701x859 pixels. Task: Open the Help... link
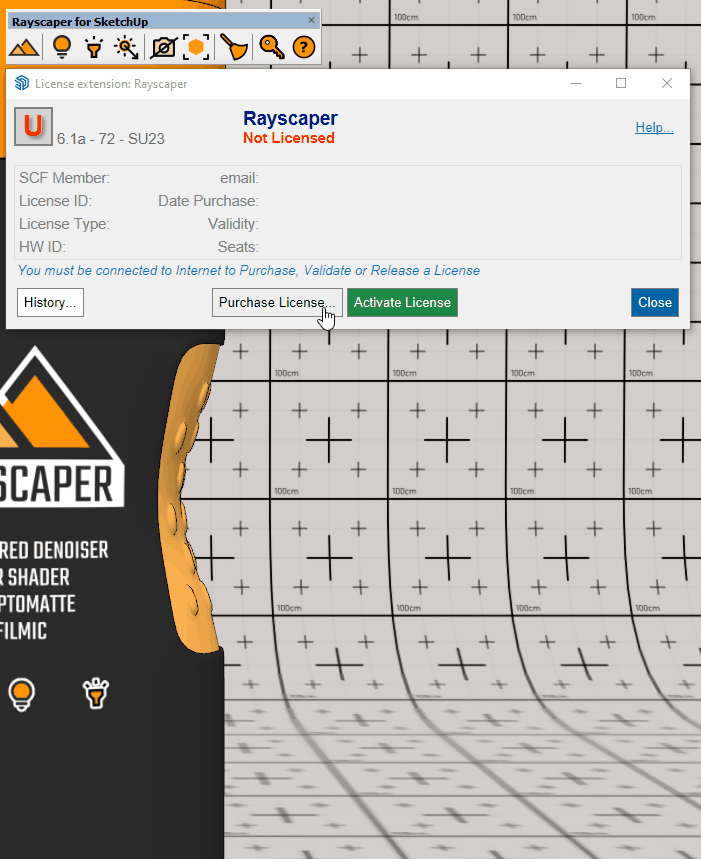654,128
